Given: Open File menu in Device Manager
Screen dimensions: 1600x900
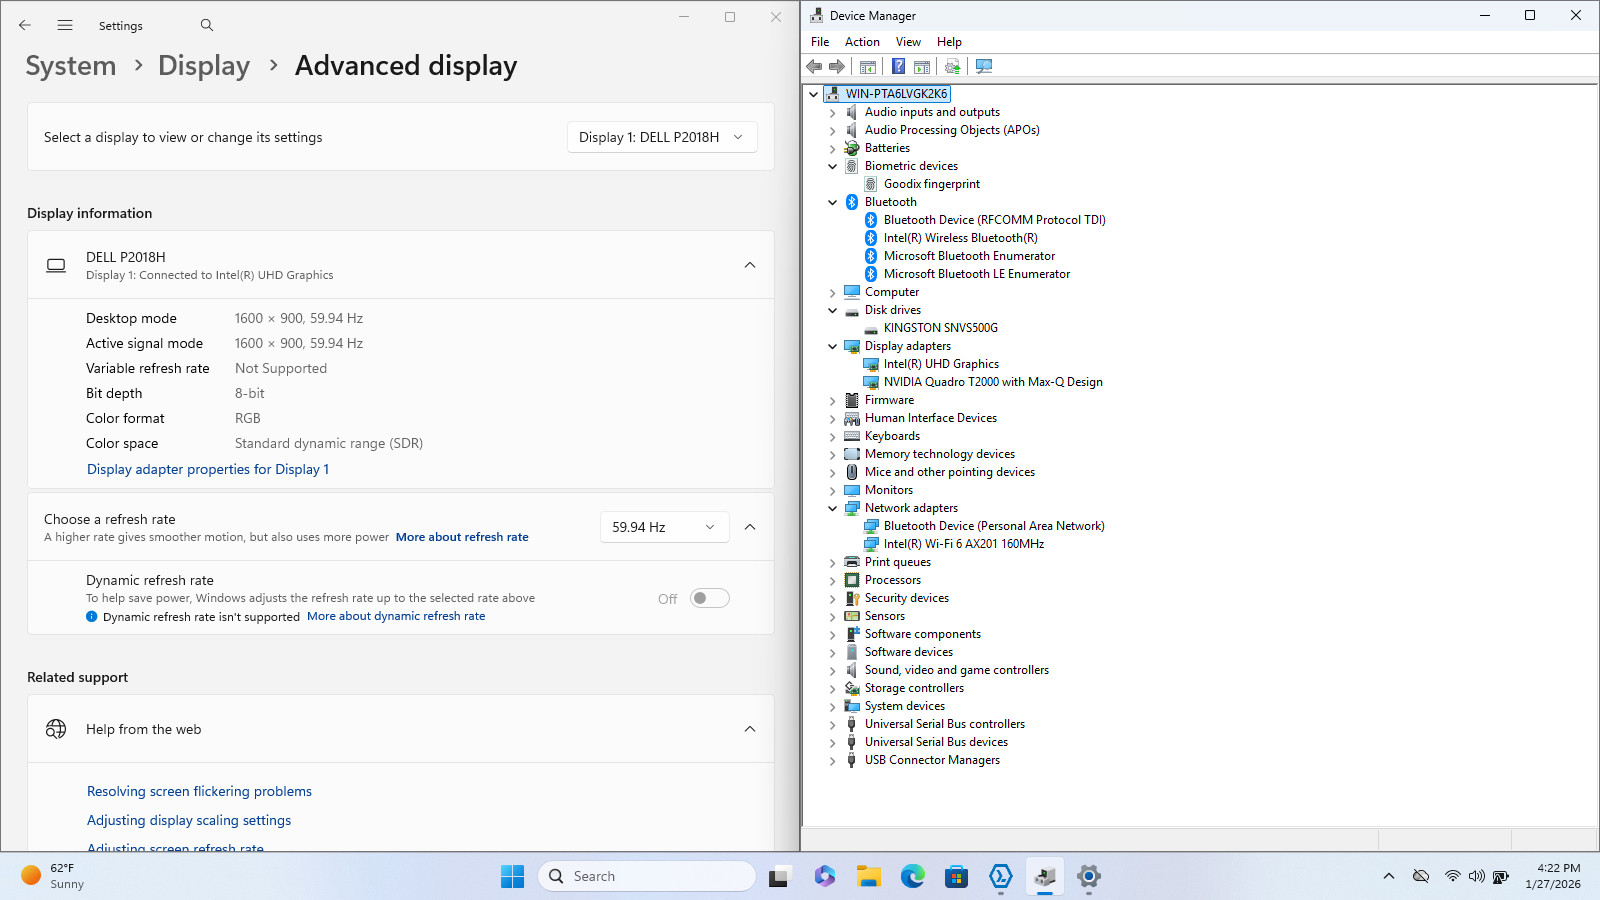Looking at the screenshot, I should [820, 42].
